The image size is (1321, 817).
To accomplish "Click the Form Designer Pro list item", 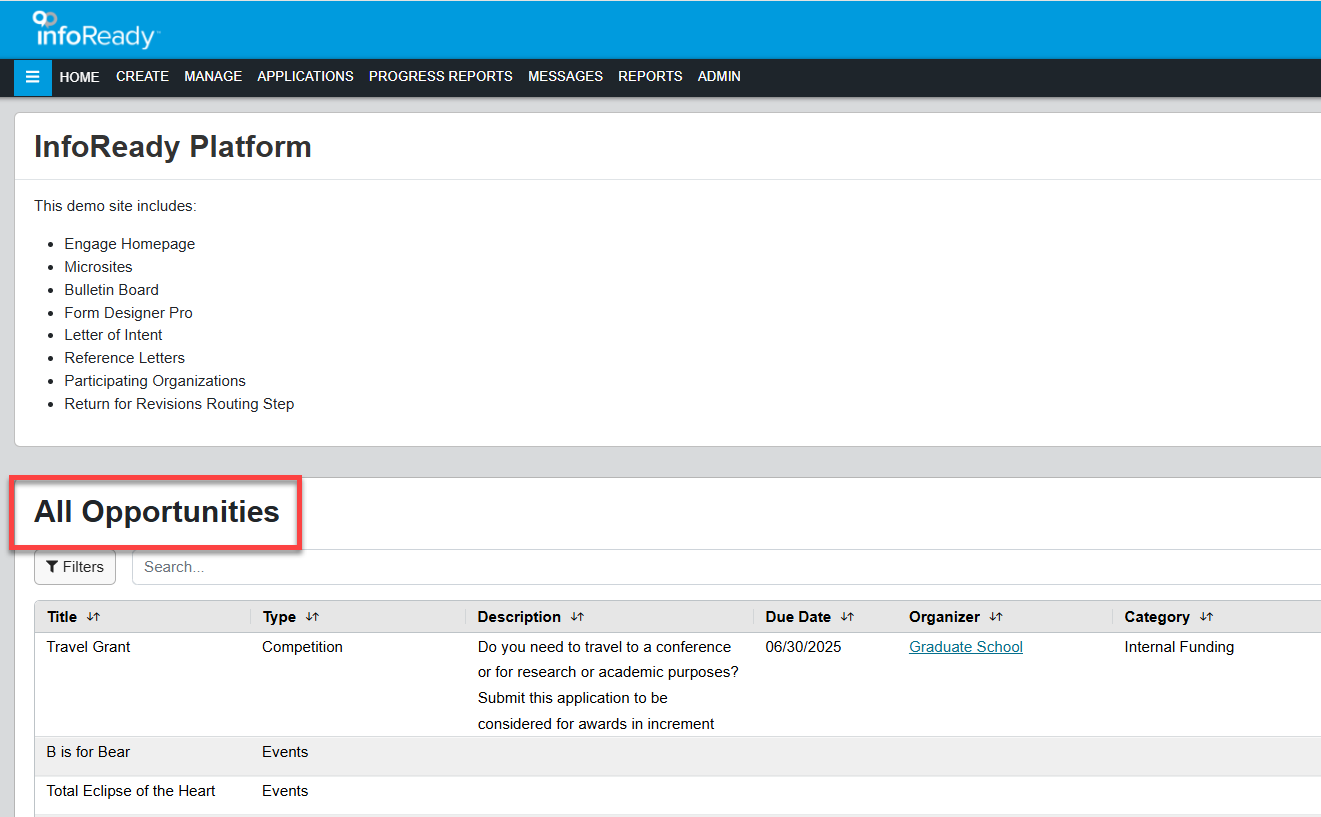I will tap(128, 313).
